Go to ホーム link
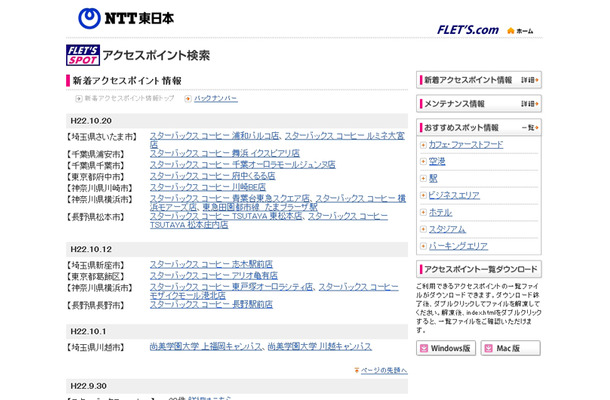The height and width of the screenshot is (400, 610). [x=525, y=31]
